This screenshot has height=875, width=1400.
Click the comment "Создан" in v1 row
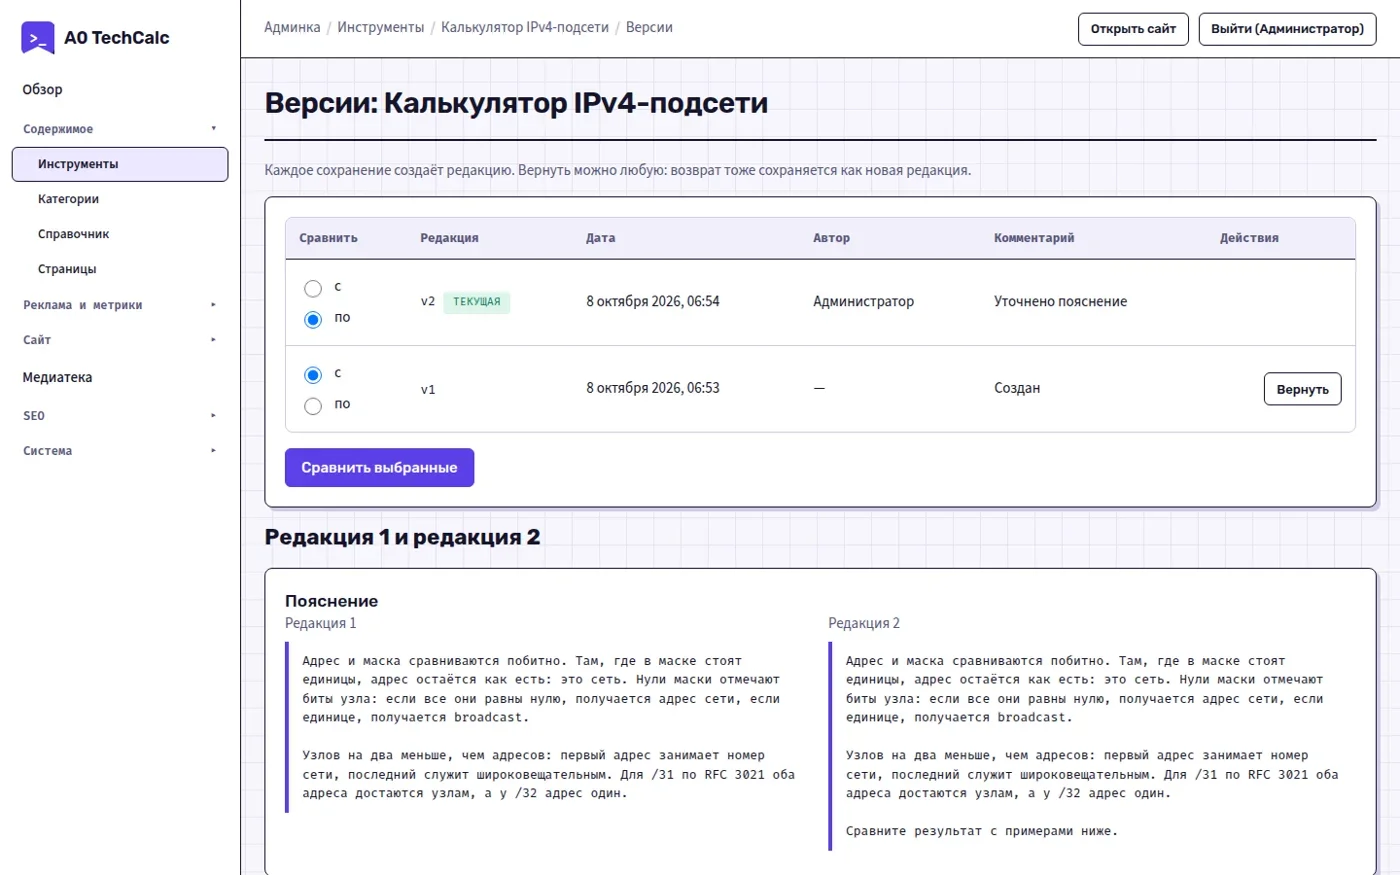coord(1017,388)
